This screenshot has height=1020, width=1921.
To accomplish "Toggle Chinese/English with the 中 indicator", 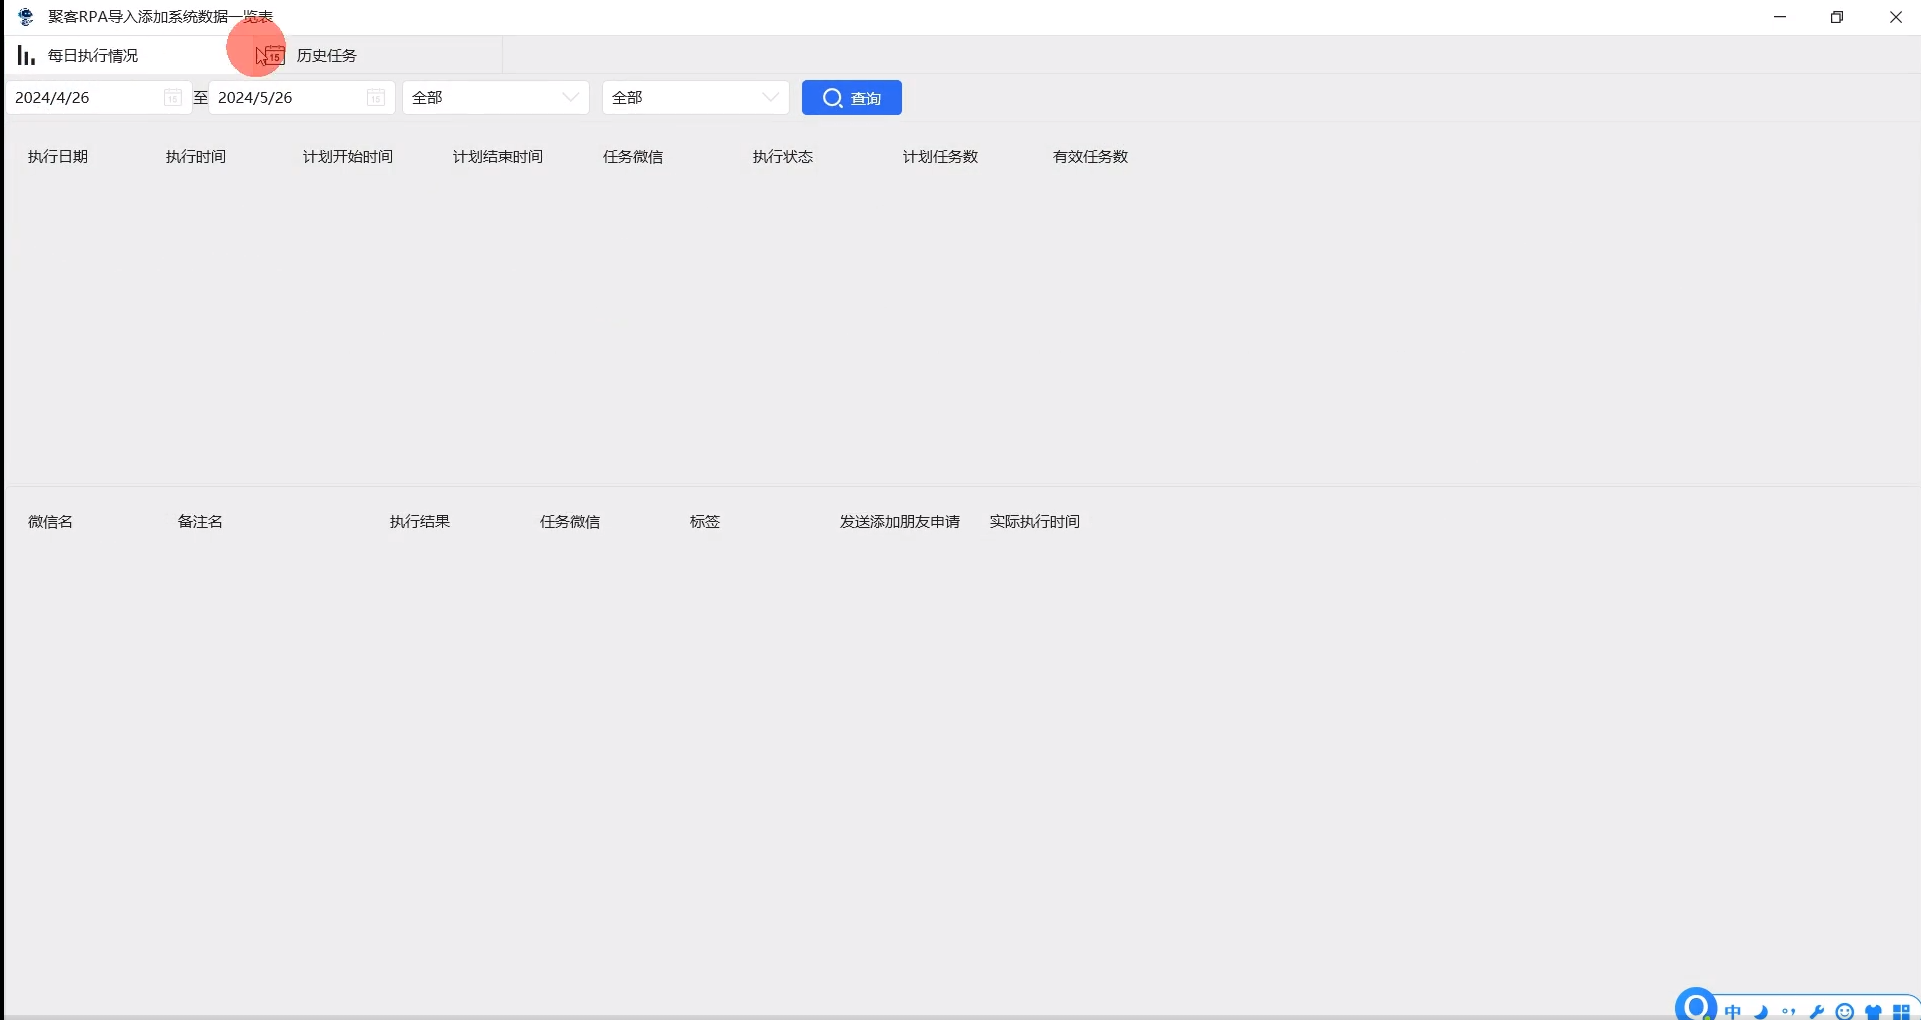I will click(x=1733, y=1011).
